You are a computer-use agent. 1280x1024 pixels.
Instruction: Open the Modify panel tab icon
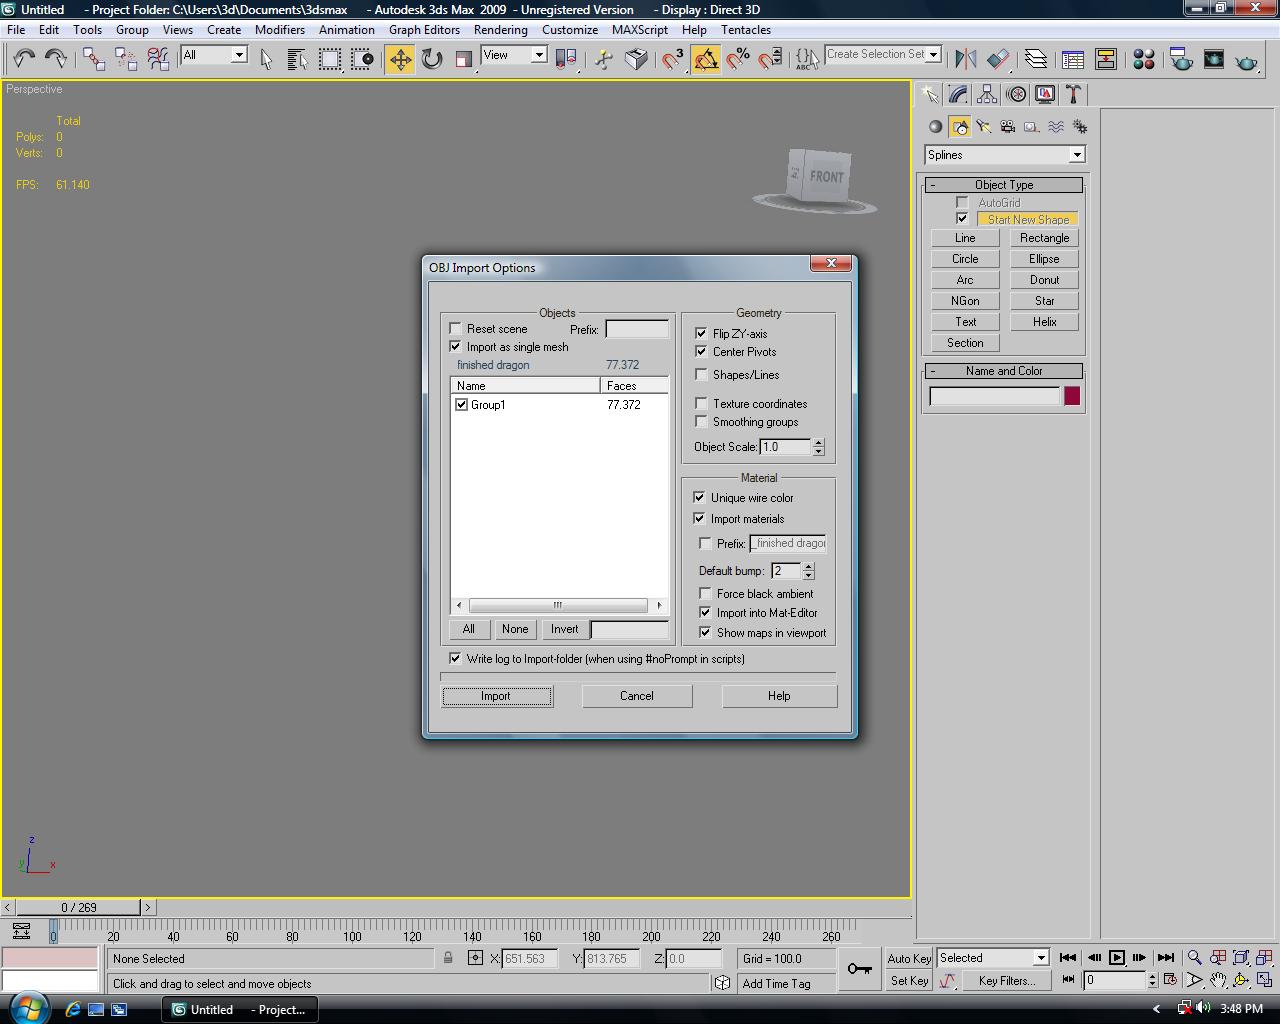959,95
